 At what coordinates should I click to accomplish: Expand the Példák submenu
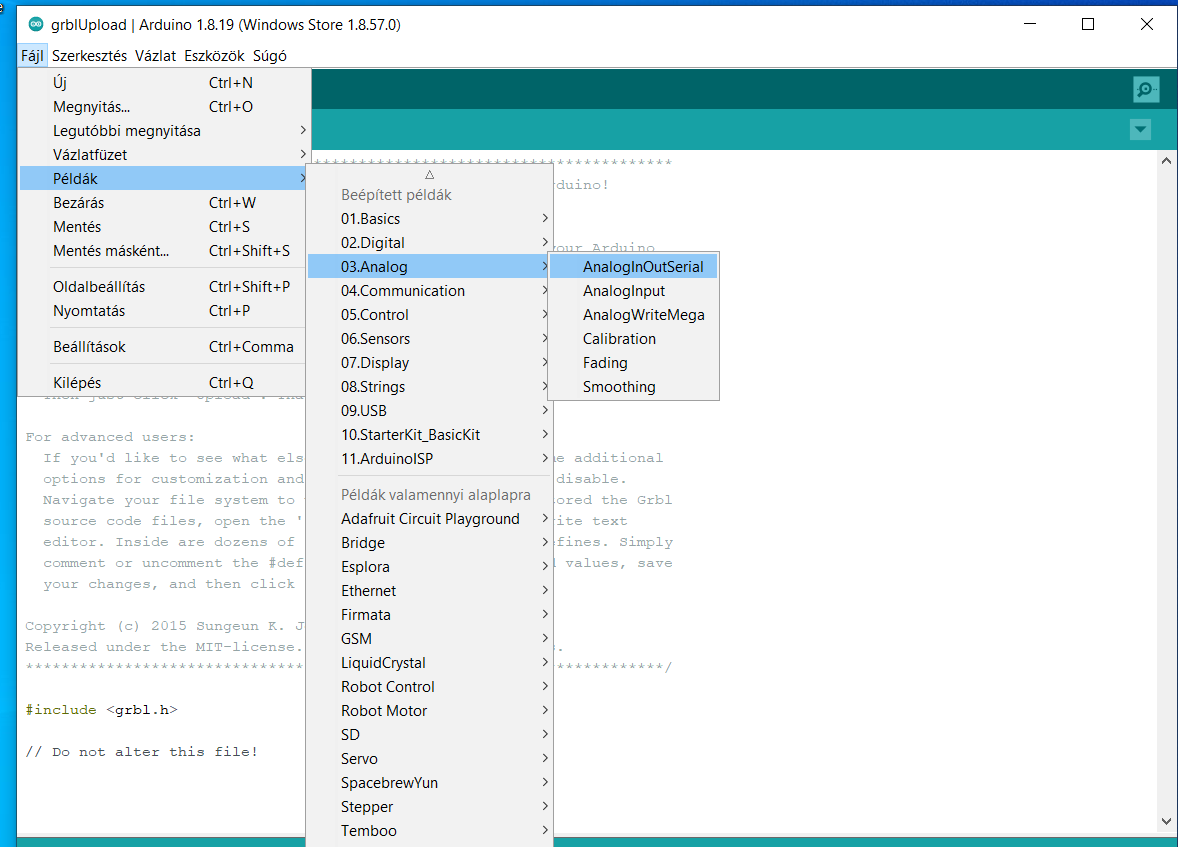point(162,179)
